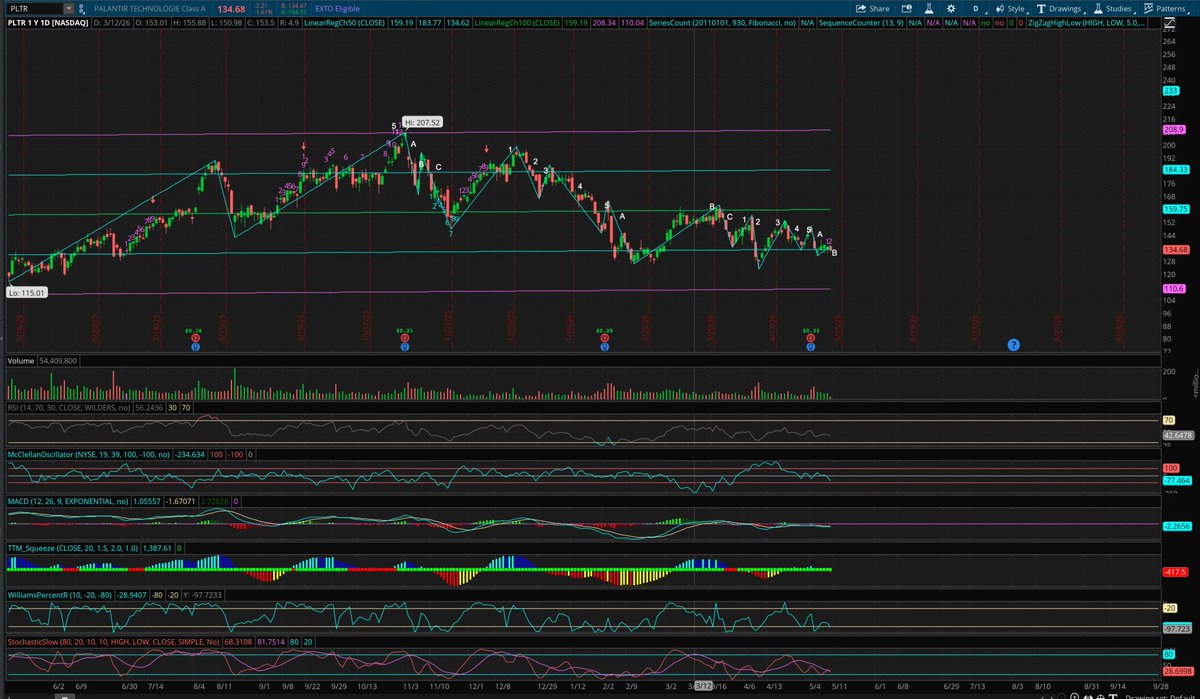Image resolution: width=1200 pixels, height=699 pixels.
Task: Click the WilliamsPercentR study label
Action: pos(60,595)
